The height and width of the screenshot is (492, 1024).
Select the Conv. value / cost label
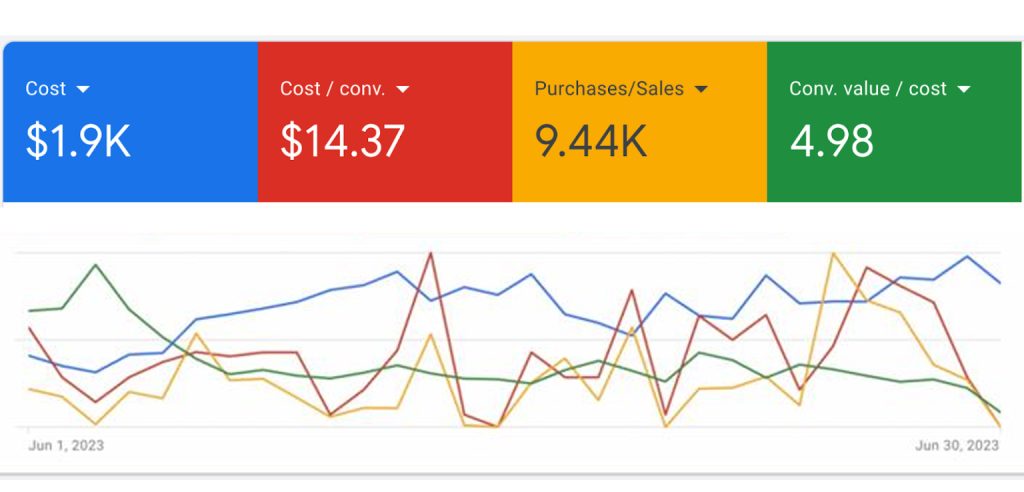tap(868, 89)
